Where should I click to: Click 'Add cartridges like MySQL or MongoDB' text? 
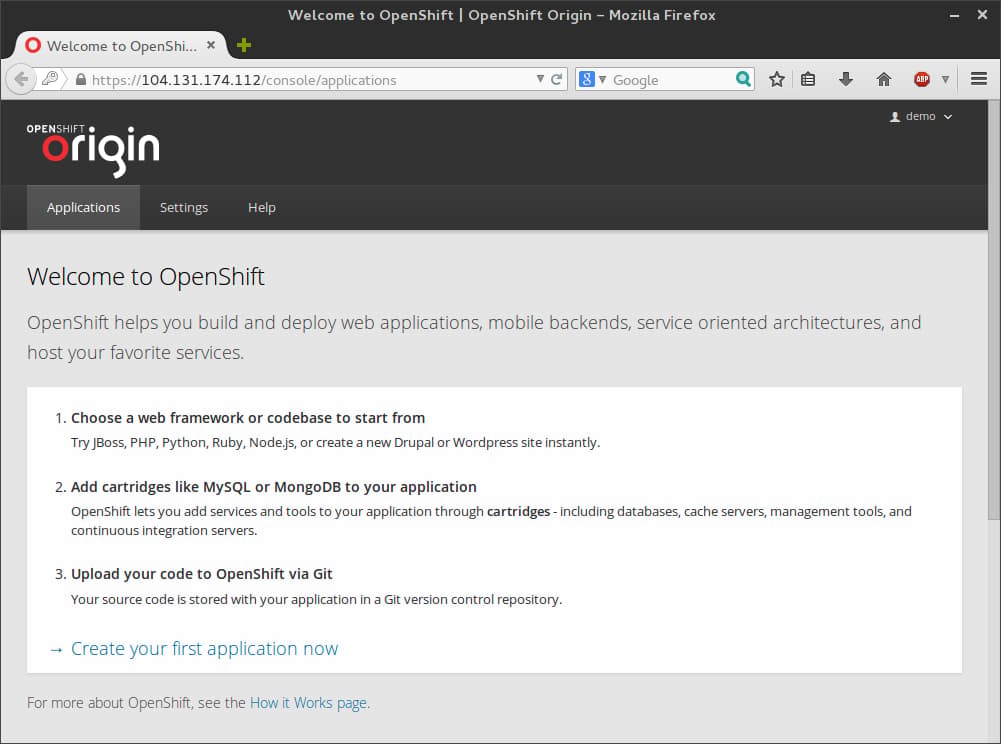[x=273, y=487]
